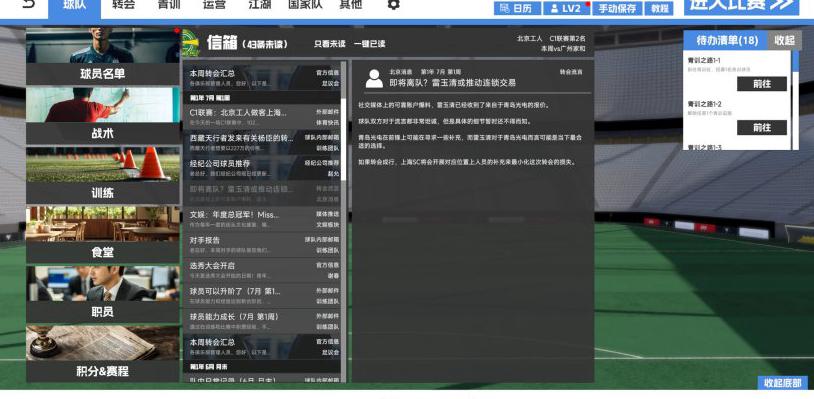Click 一键已读 to mark all read
The width and height of the screenshot is (814, 399).
point(370,44)
